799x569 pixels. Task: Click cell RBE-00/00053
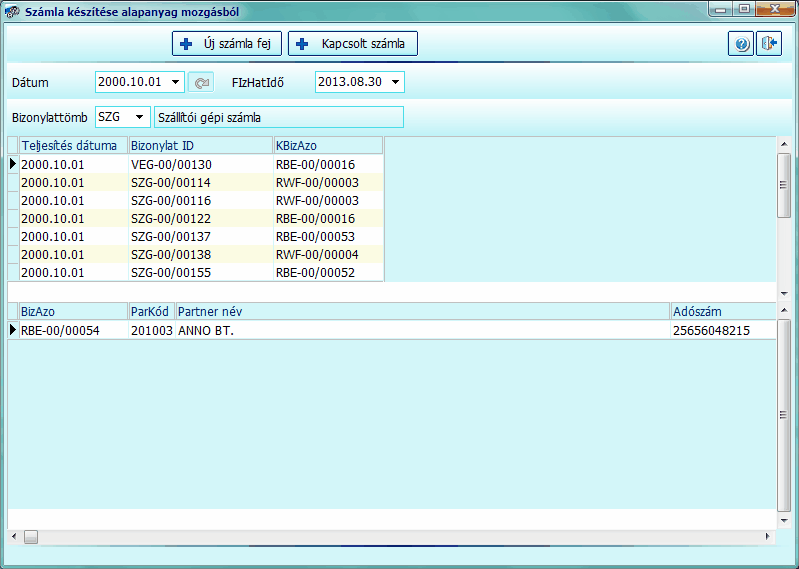point(328,236)
